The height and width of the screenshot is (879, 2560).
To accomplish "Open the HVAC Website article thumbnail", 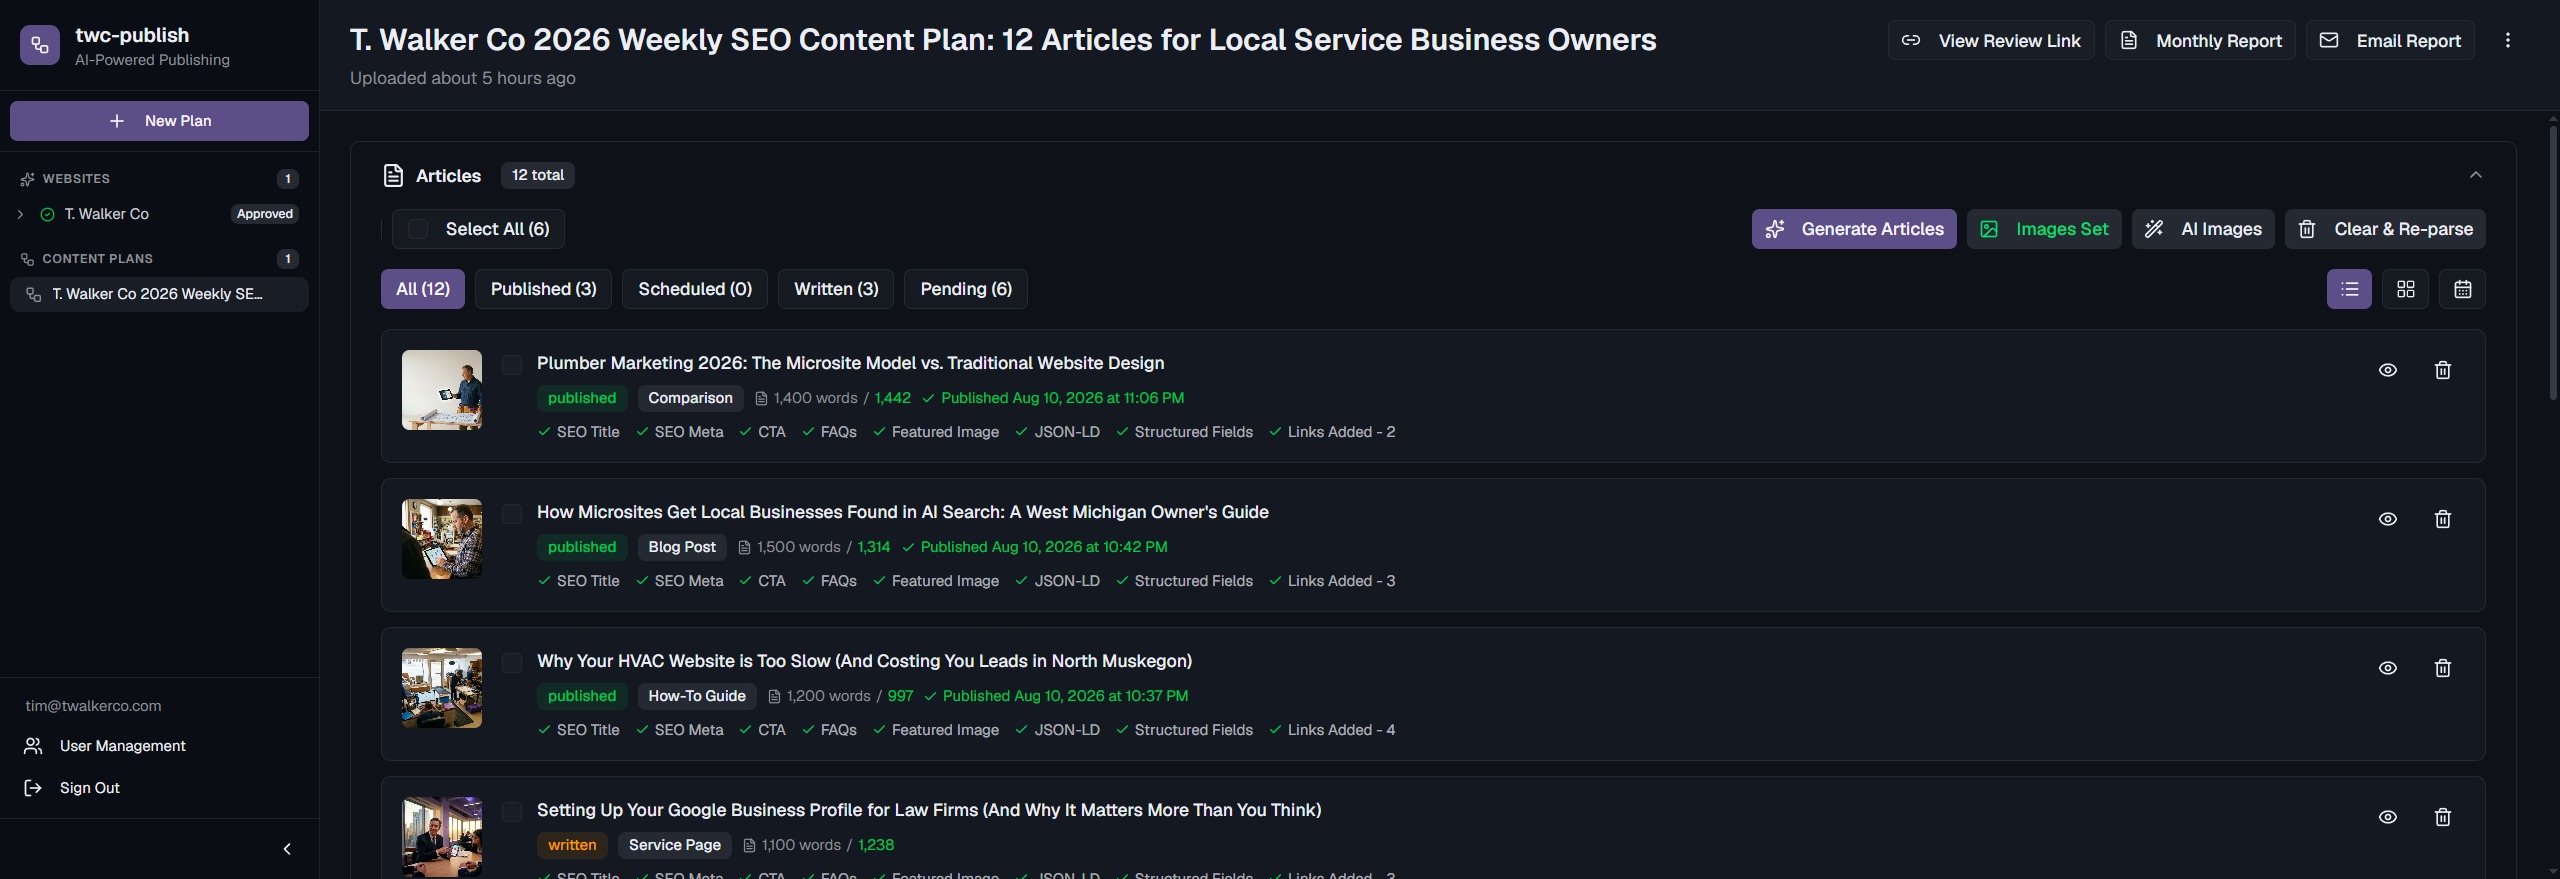I will [x=442, y=688].
